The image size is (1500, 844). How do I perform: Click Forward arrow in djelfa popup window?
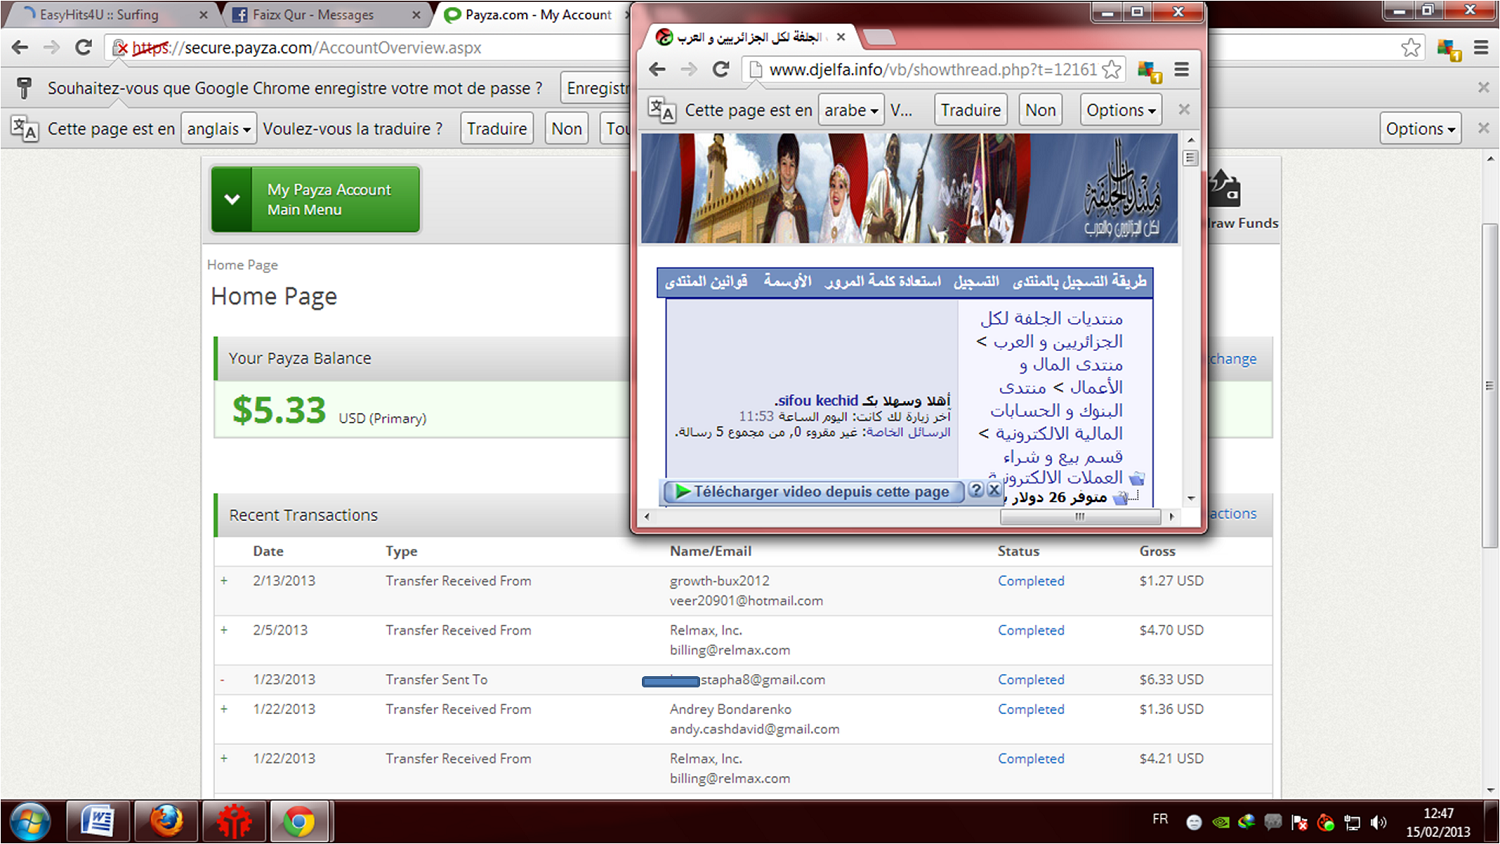point(689,69)
